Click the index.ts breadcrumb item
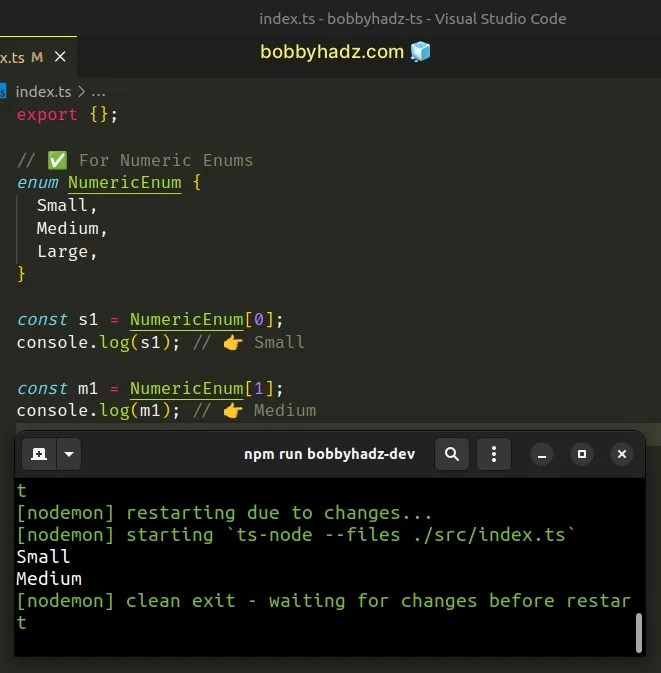This screenshot has width=661, height=673. tap(43, 92)
